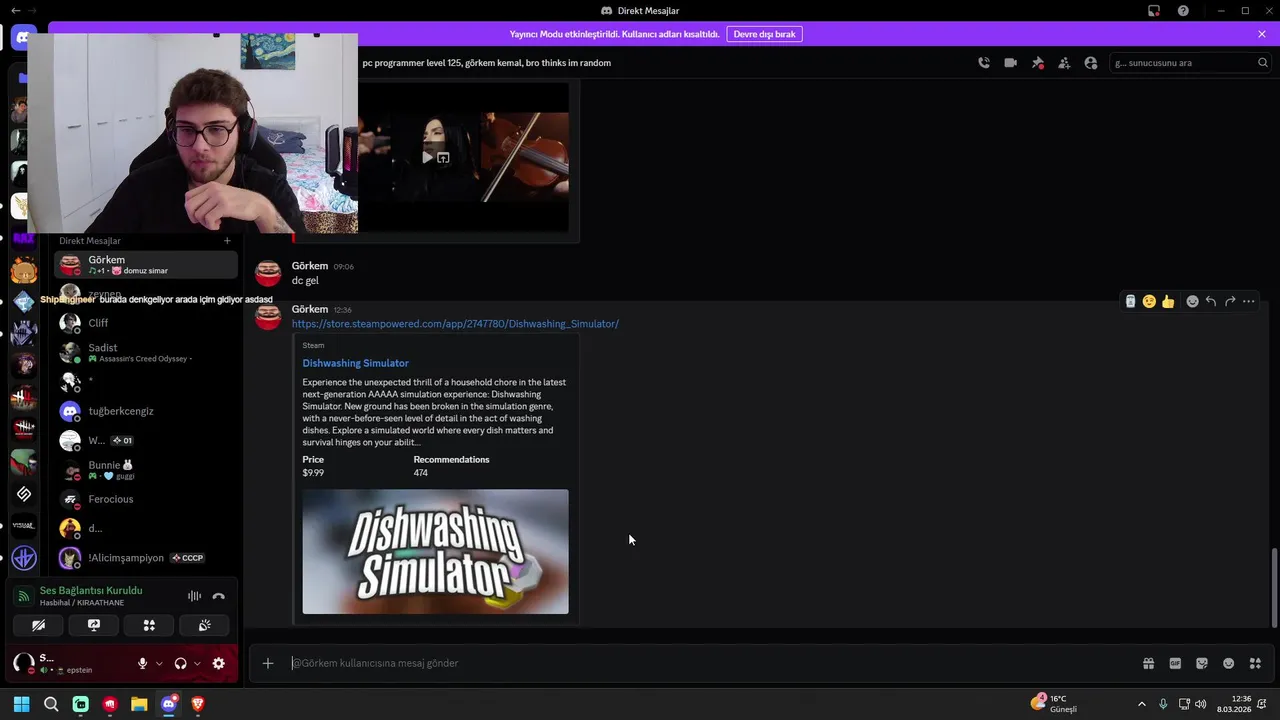Open Brave browser from the taskbar
Image resolution: width=1280 pixels, height=720 pixels.
(198, 704)
